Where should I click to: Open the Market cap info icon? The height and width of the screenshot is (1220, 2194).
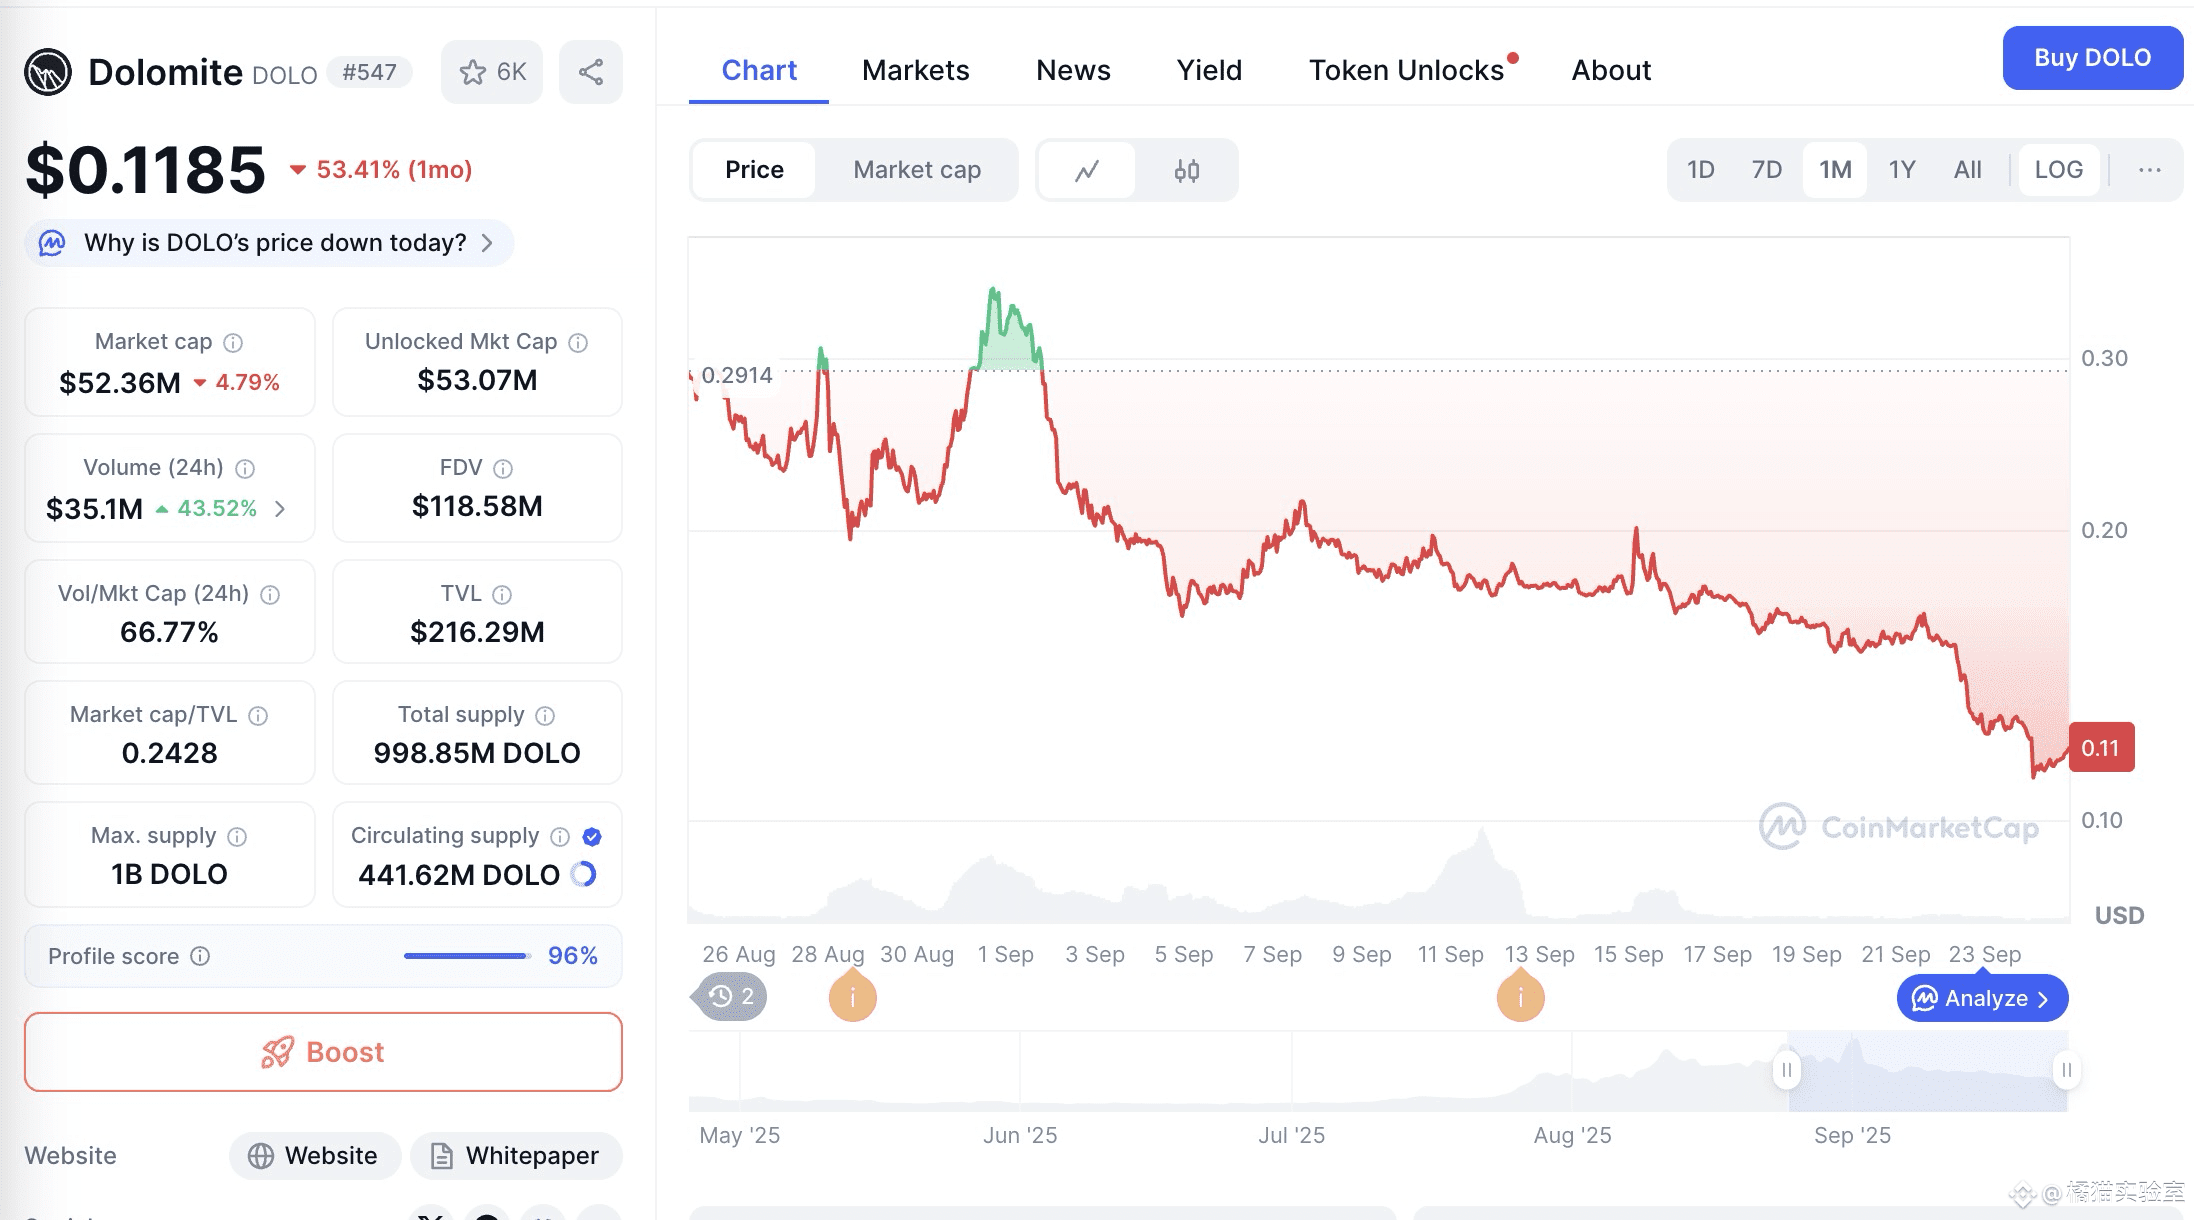coord(233,343)
